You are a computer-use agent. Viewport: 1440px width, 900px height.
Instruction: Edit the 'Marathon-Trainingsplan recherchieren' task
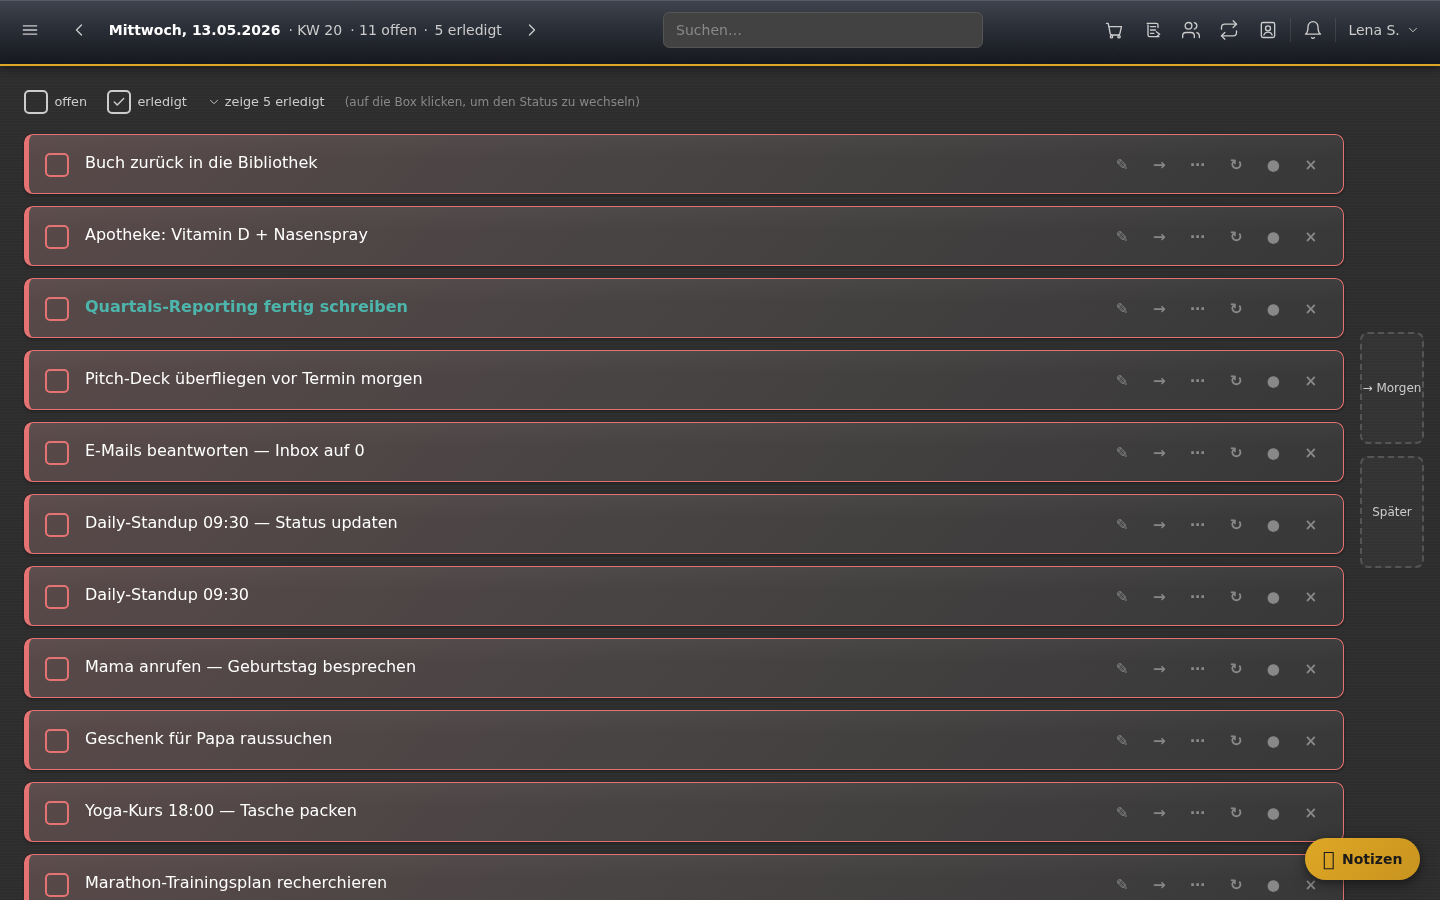[x=1122, y=884]
